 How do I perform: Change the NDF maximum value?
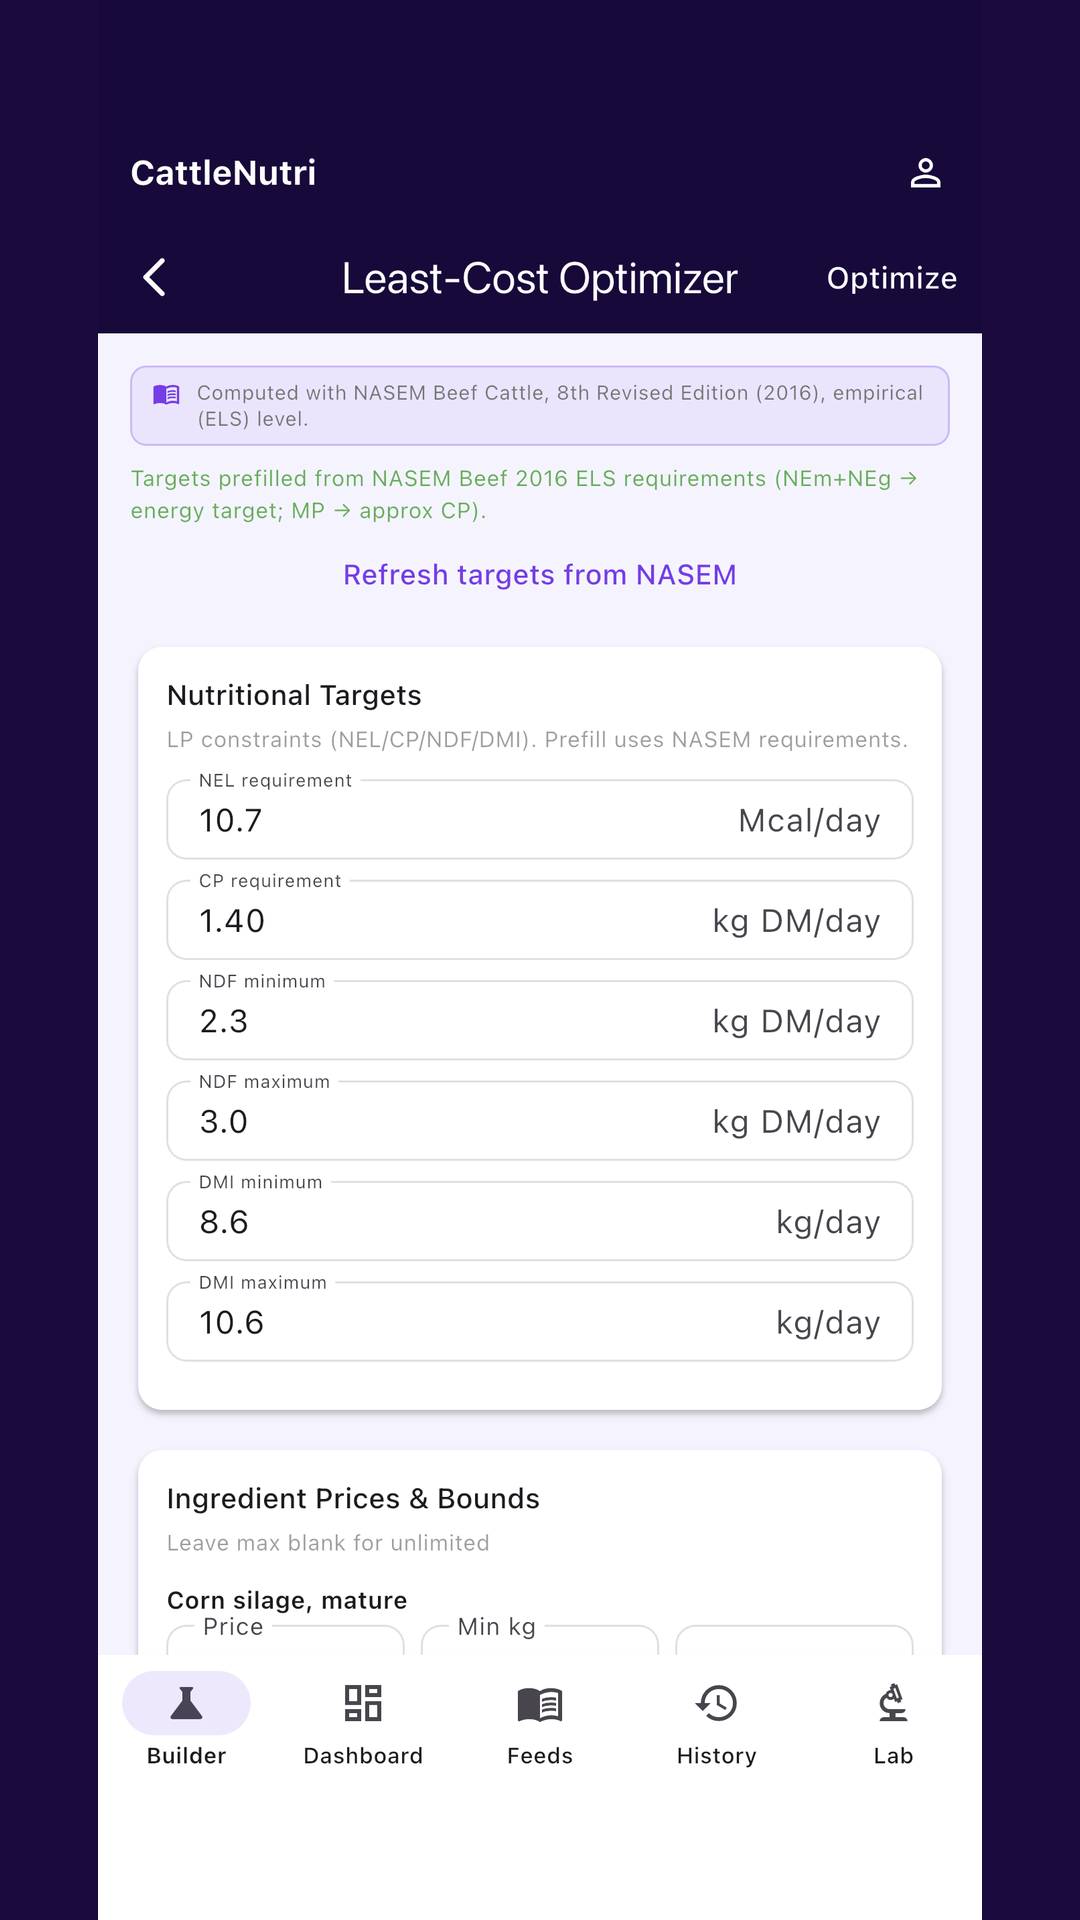(x=540, y=1121)
